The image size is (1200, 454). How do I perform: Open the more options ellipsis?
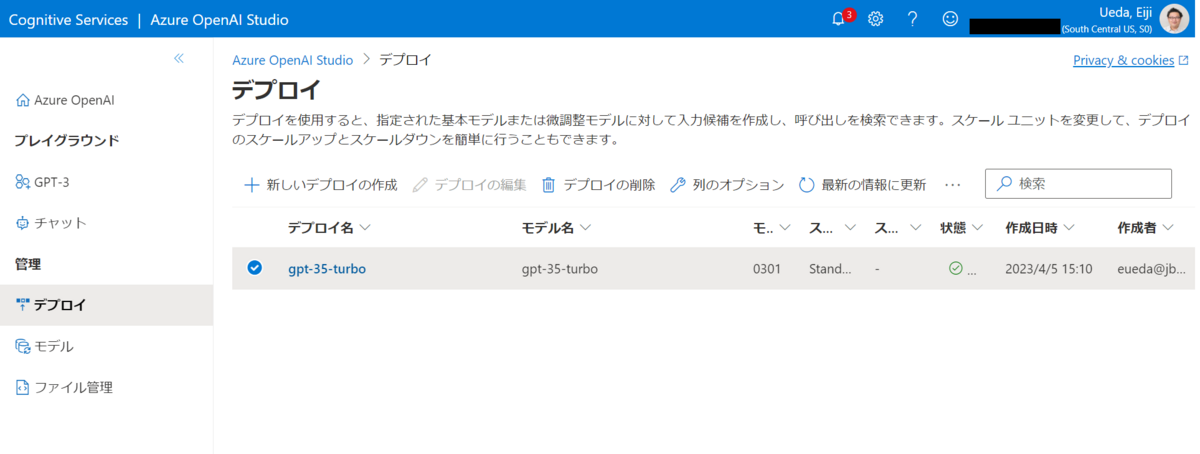[952, 185]
